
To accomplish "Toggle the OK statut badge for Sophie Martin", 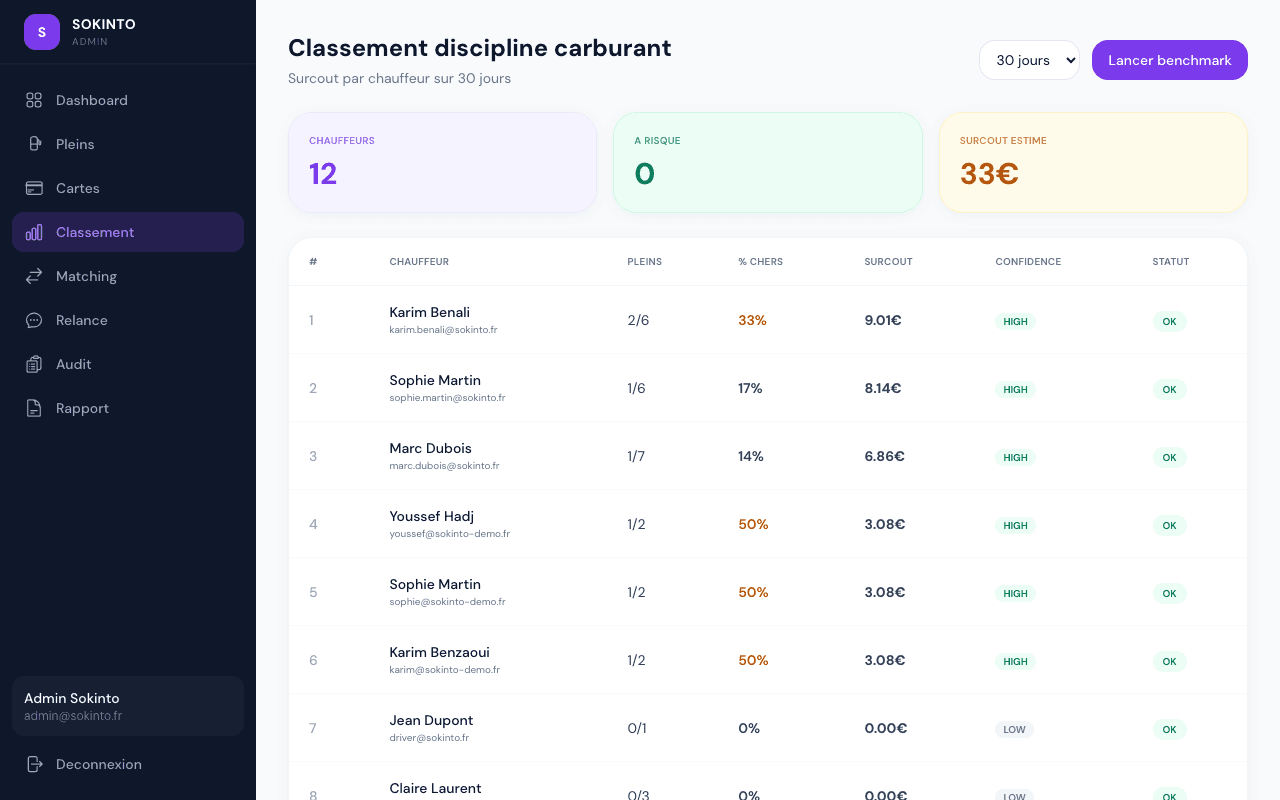I will click(x=1169, y=390).
